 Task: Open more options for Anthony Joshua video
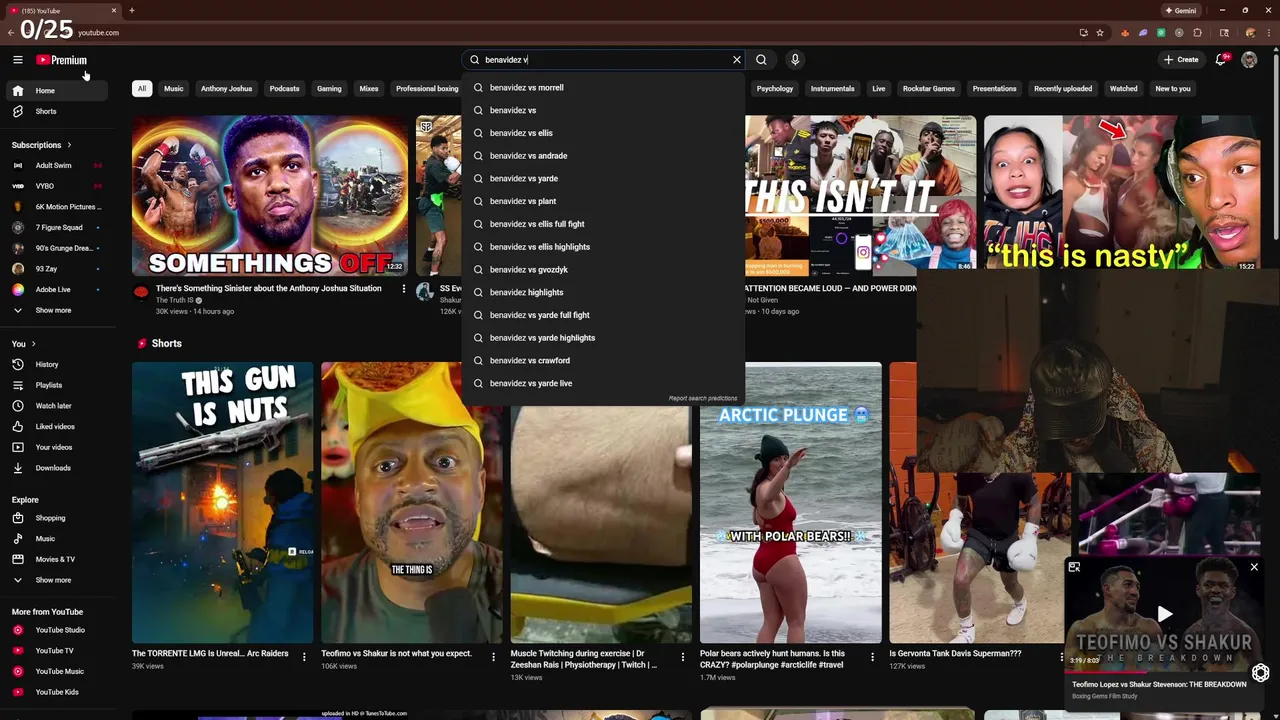pos(404,289)
